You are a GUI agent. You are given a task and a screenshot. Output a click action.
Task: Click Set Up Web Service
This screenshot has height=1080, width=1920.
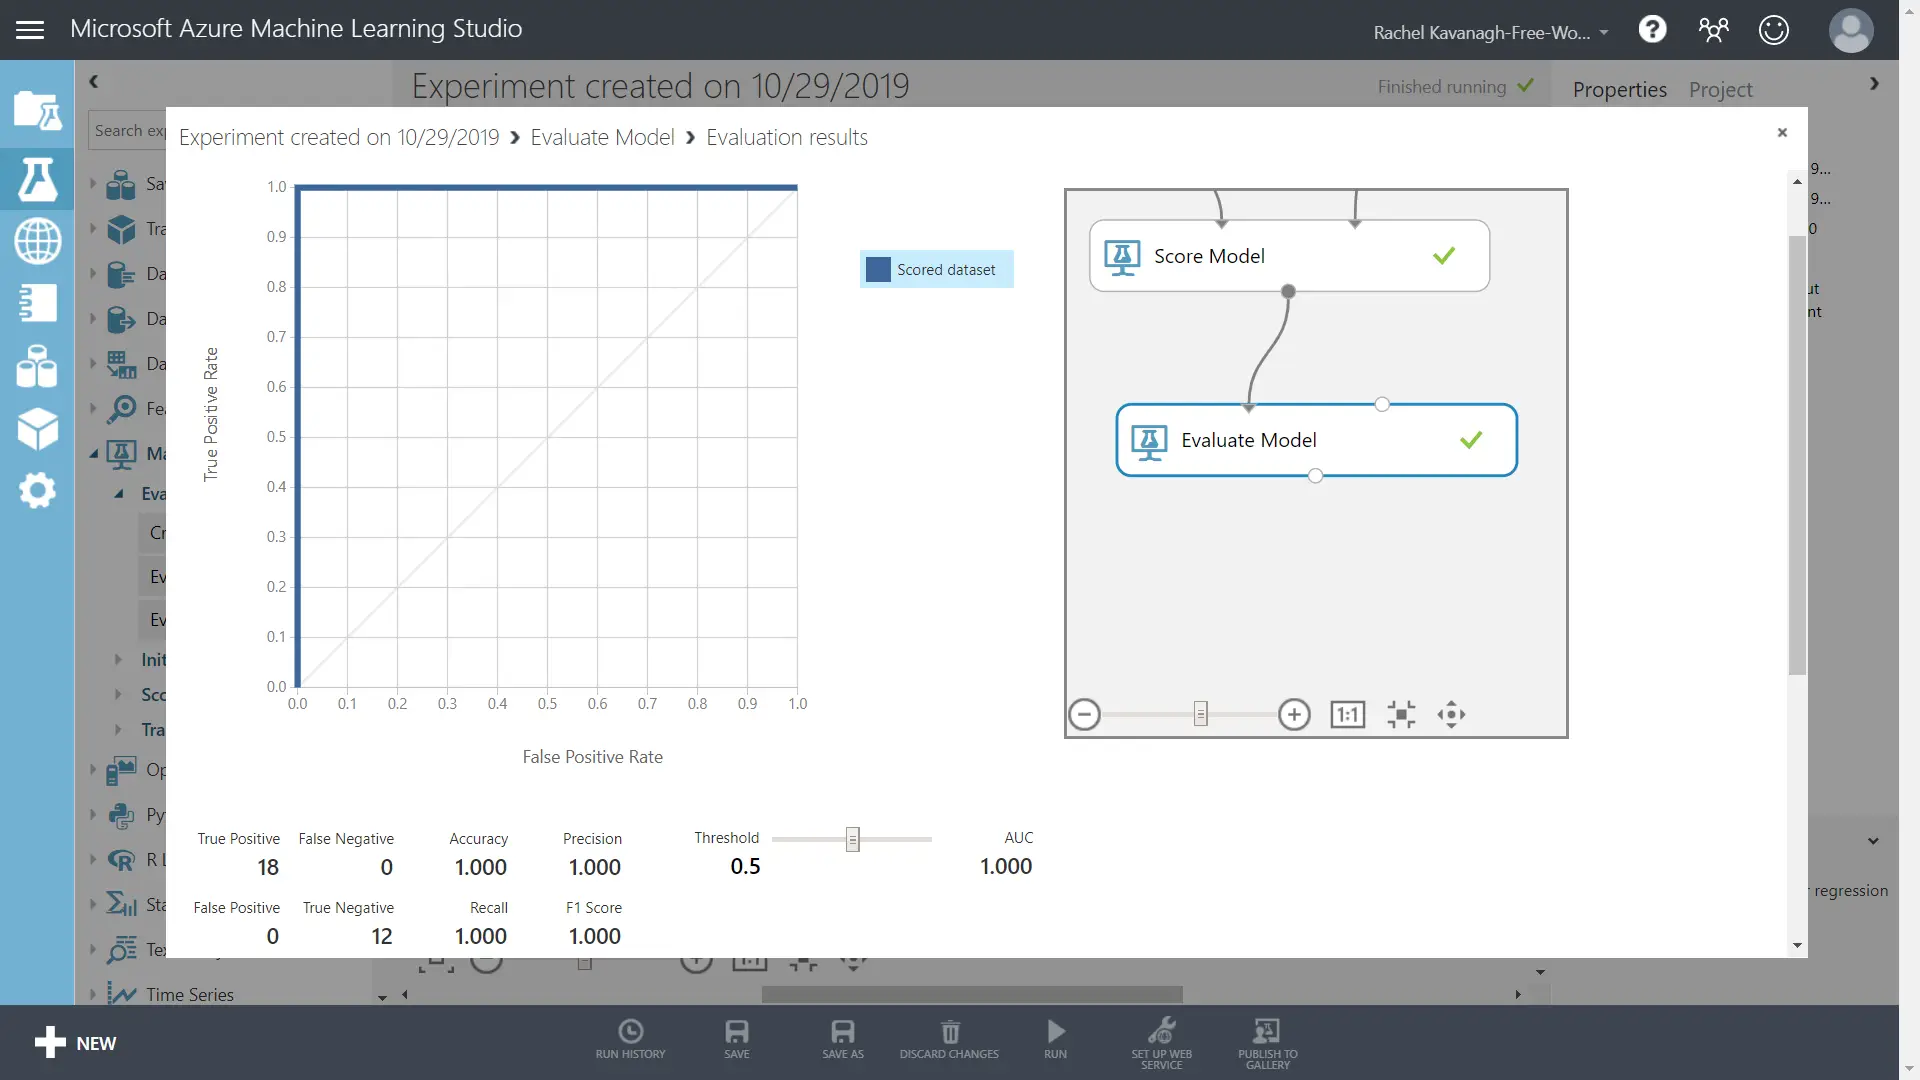click(x=1161, y=1044)
